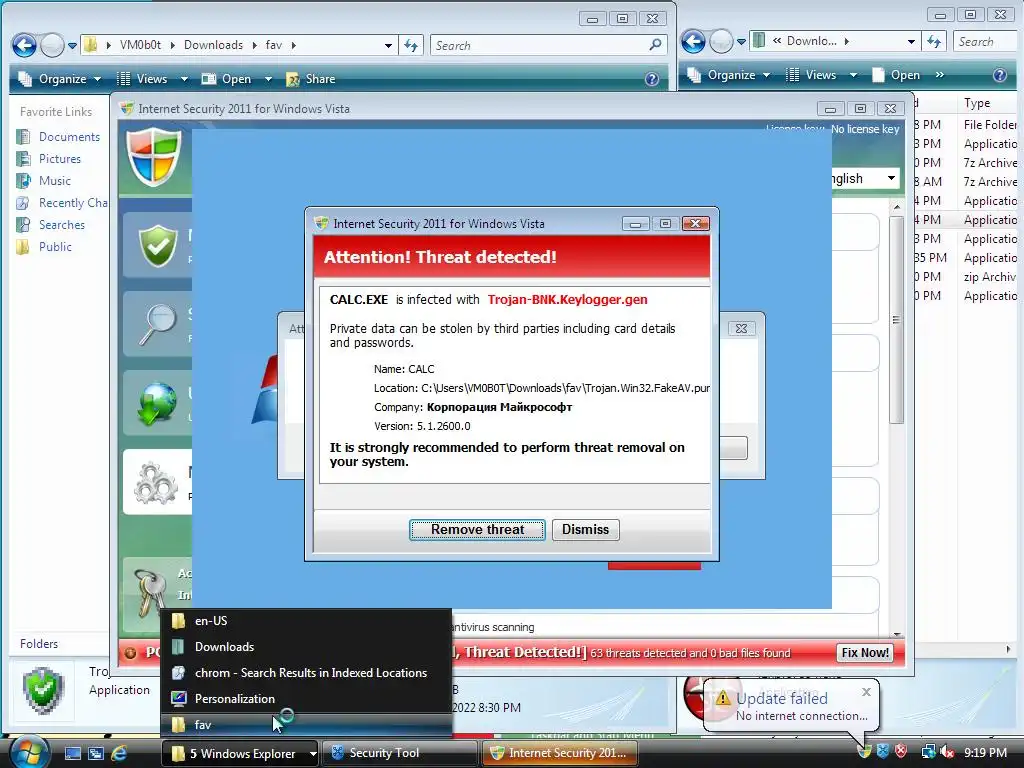Select fav in taskbar window list
This screenshot has height=768, width=1024.
tap(306, 724)
